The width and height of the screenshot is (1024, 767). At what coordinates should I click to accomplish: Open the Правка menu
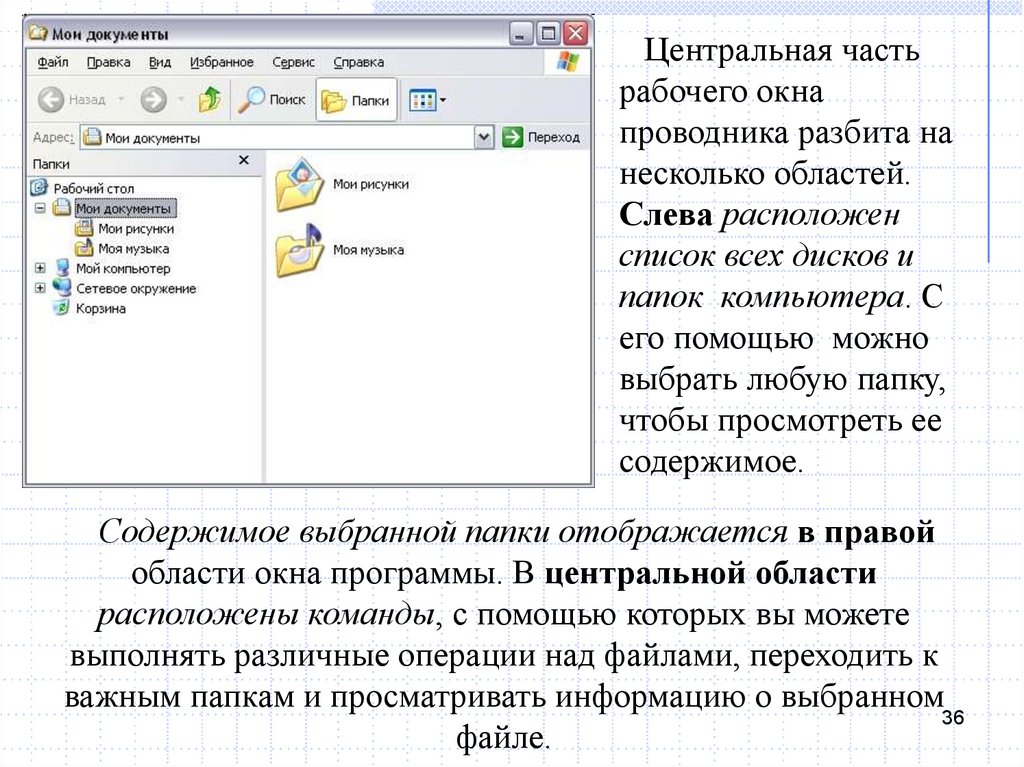point(108,62)
